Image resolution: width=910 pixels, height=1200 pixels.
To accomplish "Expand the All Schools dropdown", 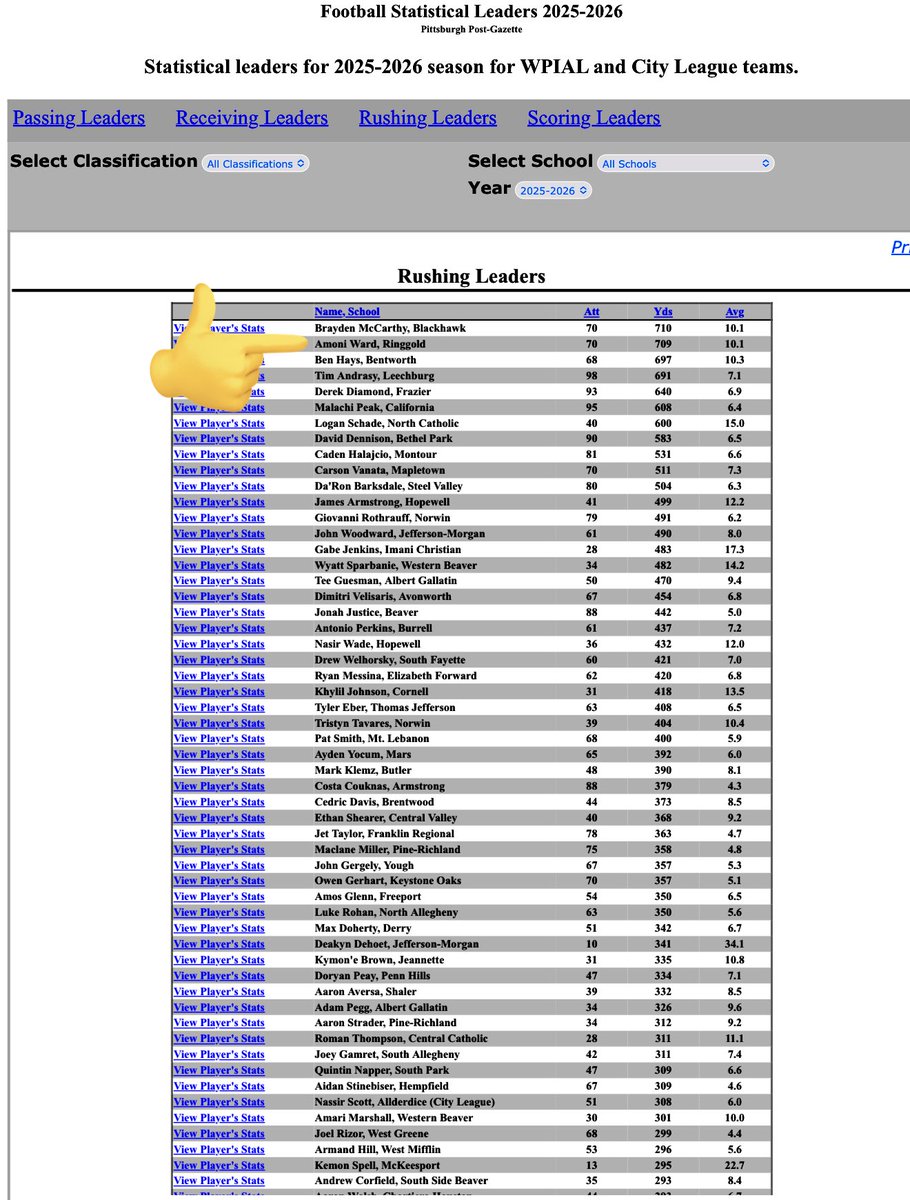I will coord(685,163).
